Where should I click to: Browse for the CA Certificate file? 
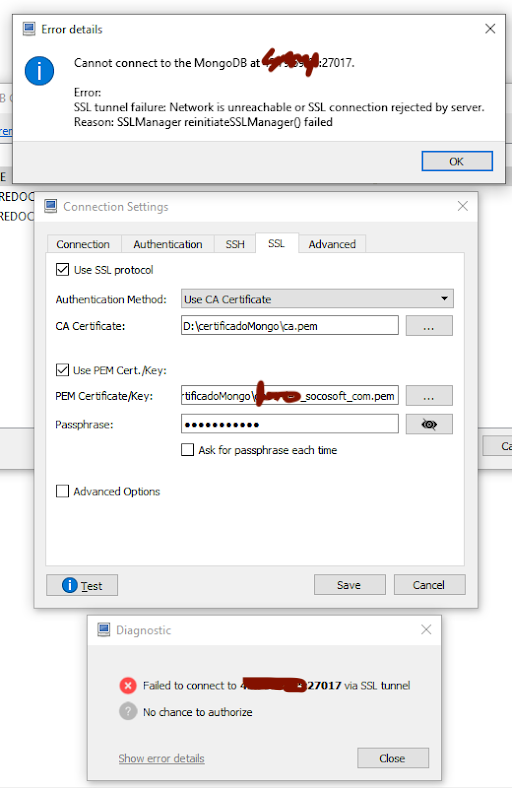[429, 326]
